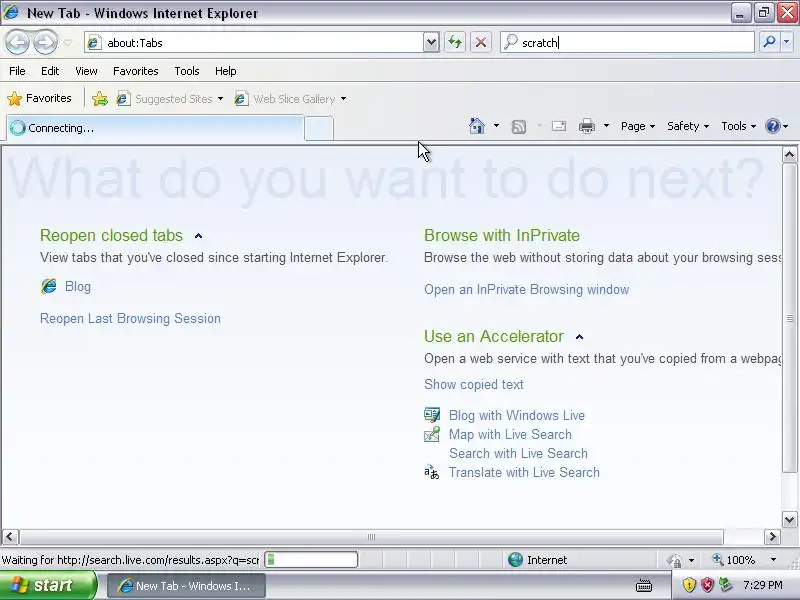Viewport: 800px width, 600px height.
Task: Click the vertical scrollbar down arrow
Action: pos(789,520)
